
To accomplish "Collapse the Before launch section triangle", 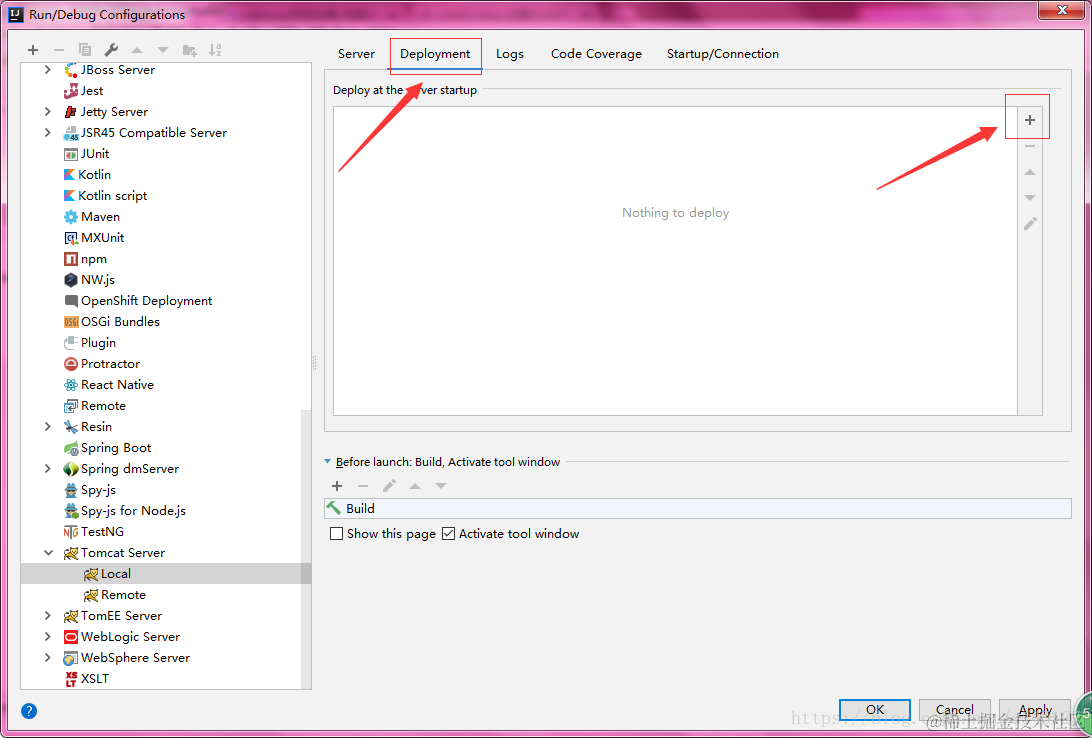I will point(328,462).
